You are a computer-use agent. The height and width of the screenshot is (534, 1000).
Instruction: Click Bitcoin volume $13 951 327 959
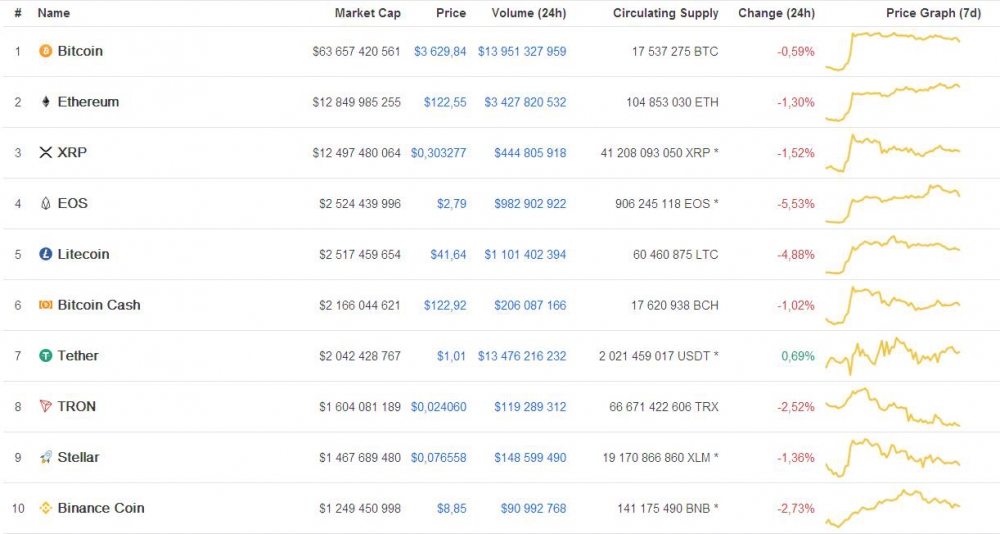click(x=522, y=52)
